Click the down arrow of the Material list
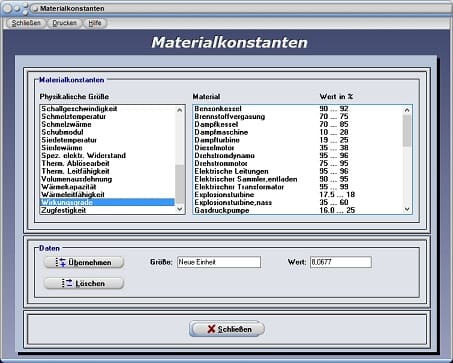The width and height of the screenshot is (453, 363). pyautogui.click(x=407, y=209)
